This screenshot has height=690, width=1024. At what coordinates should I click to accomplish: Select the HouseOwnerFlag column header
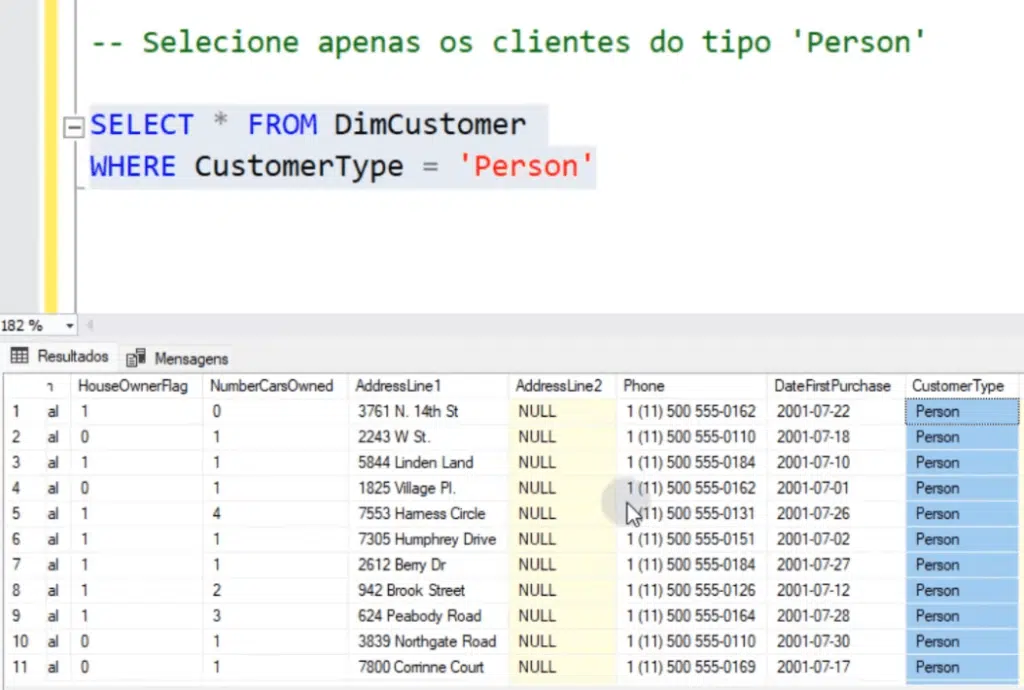point(138,386)
